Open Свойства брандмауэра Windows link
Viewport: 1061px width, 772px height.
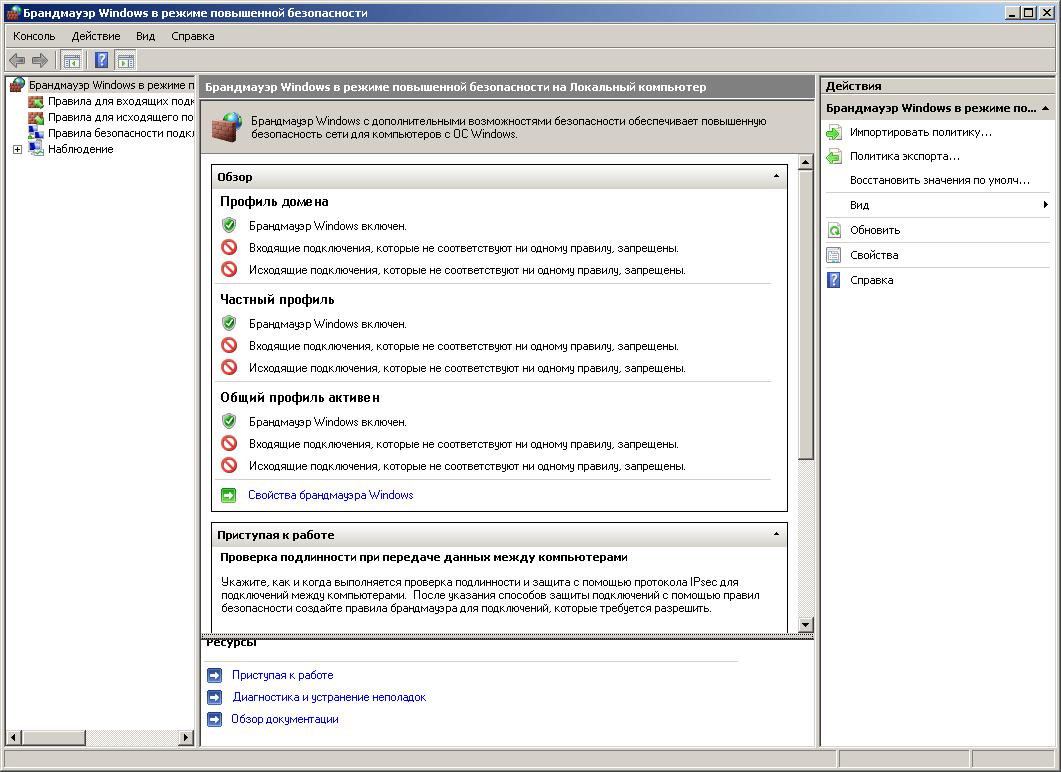(330, 495)
